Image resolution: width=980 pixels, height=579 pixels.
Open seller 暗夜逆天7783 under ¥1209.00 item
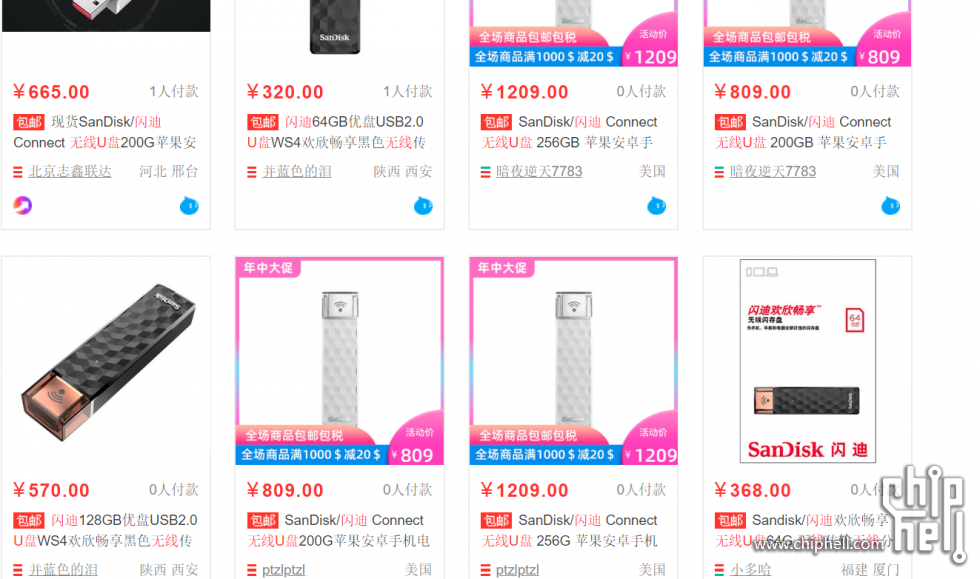[x=539, y=171]
